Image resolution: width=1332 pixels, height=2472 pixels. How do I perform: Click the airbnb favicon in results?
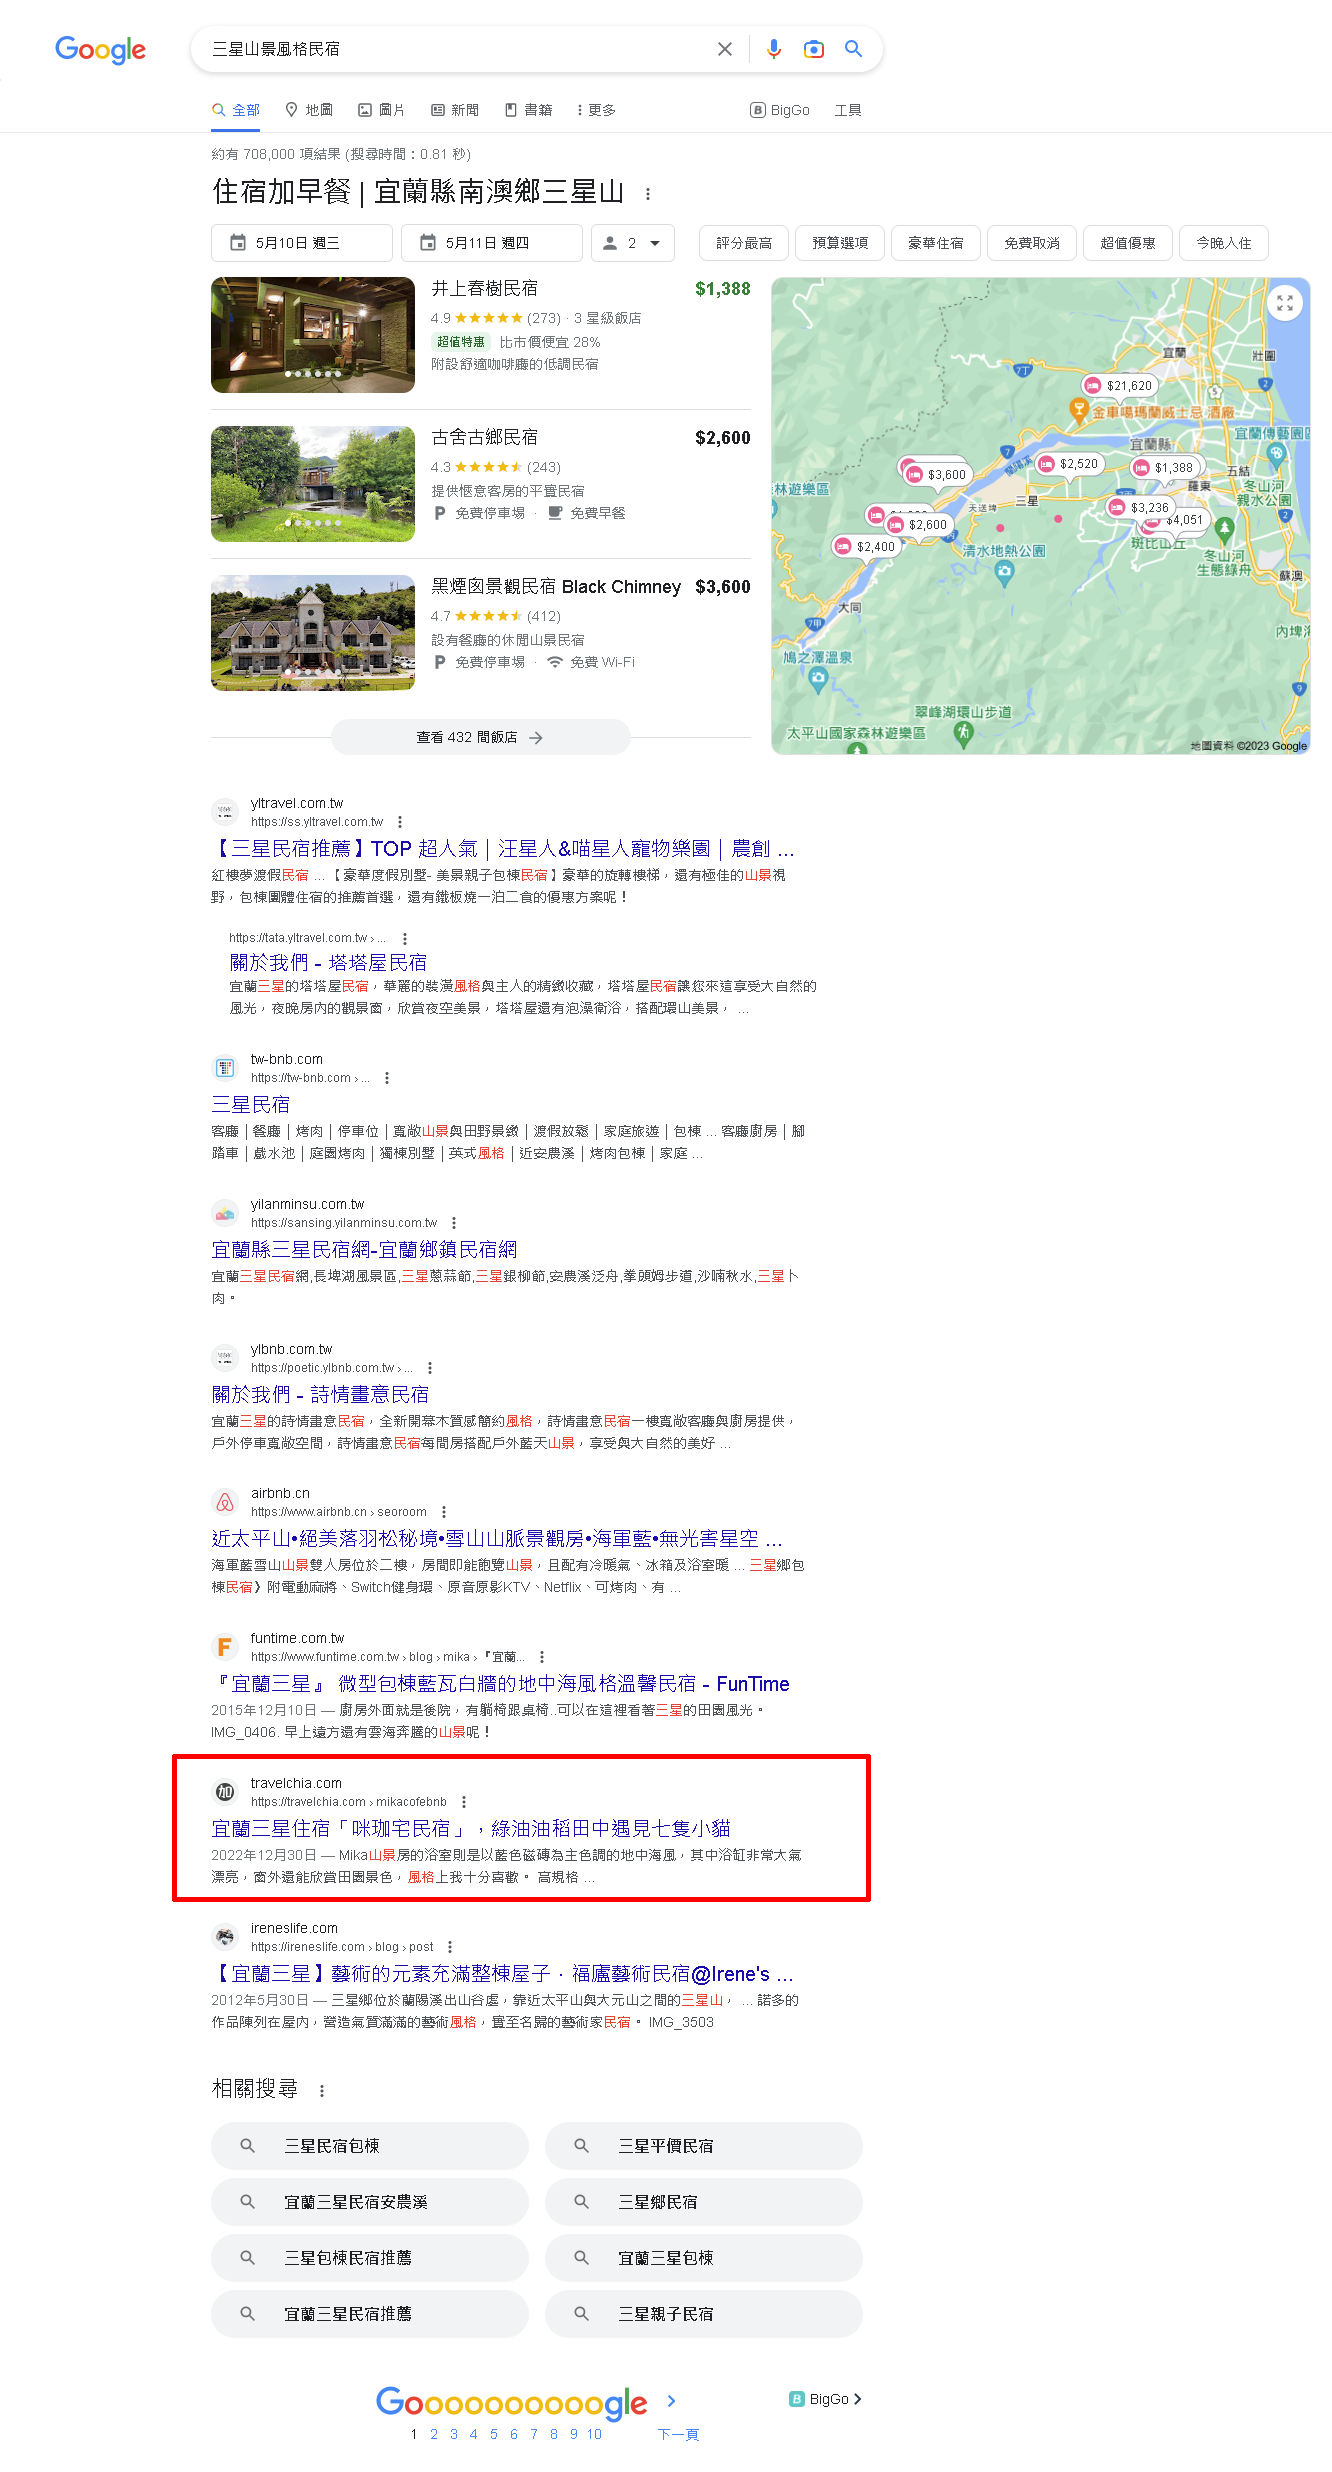point(225,1502)
